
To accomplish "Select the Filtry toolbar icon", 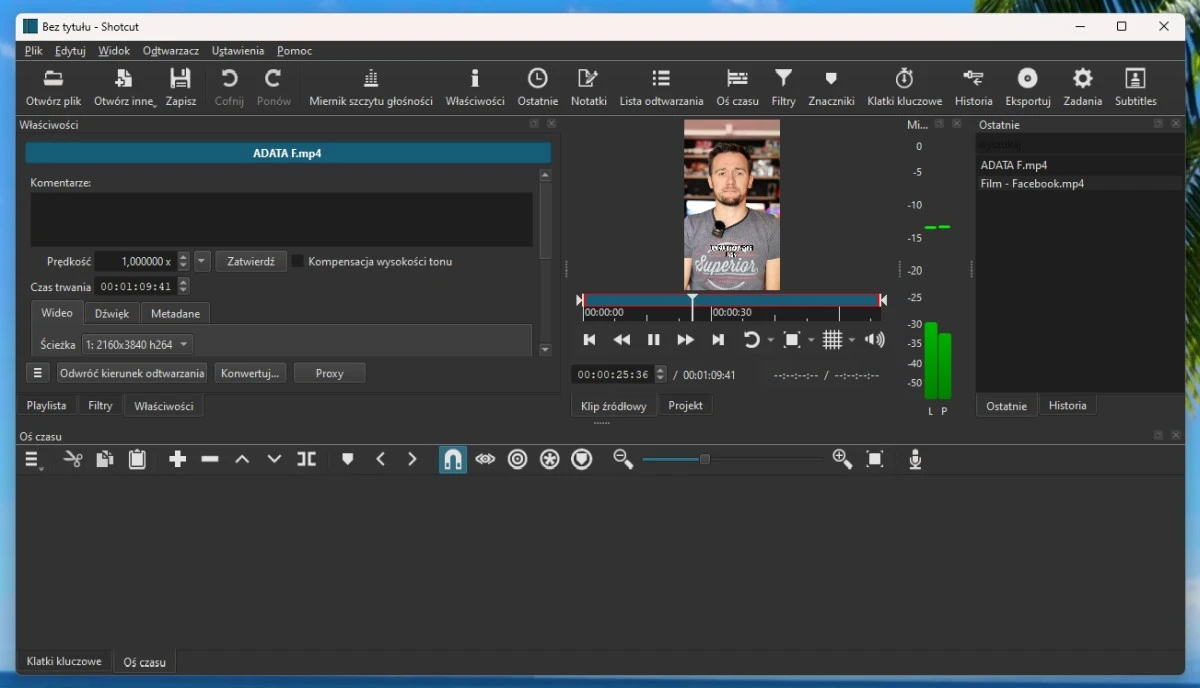I will 783,88.
